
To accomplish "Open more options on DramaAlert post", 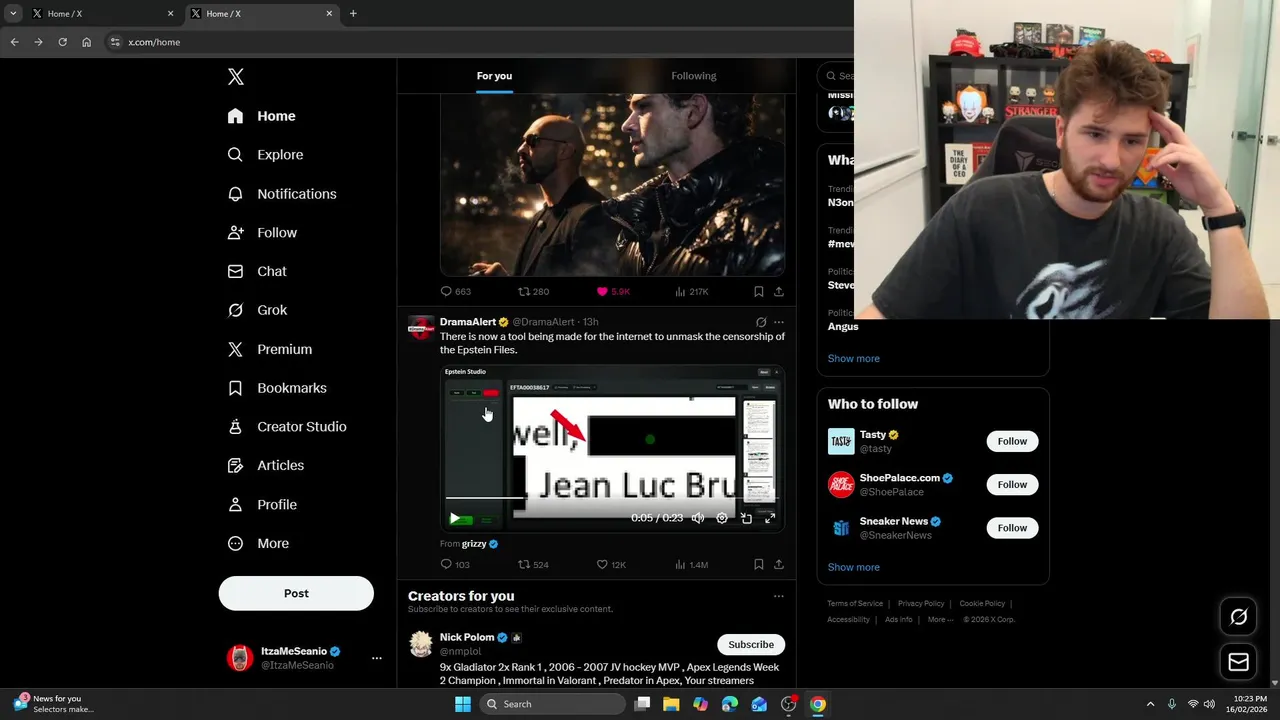I will 779,322.
